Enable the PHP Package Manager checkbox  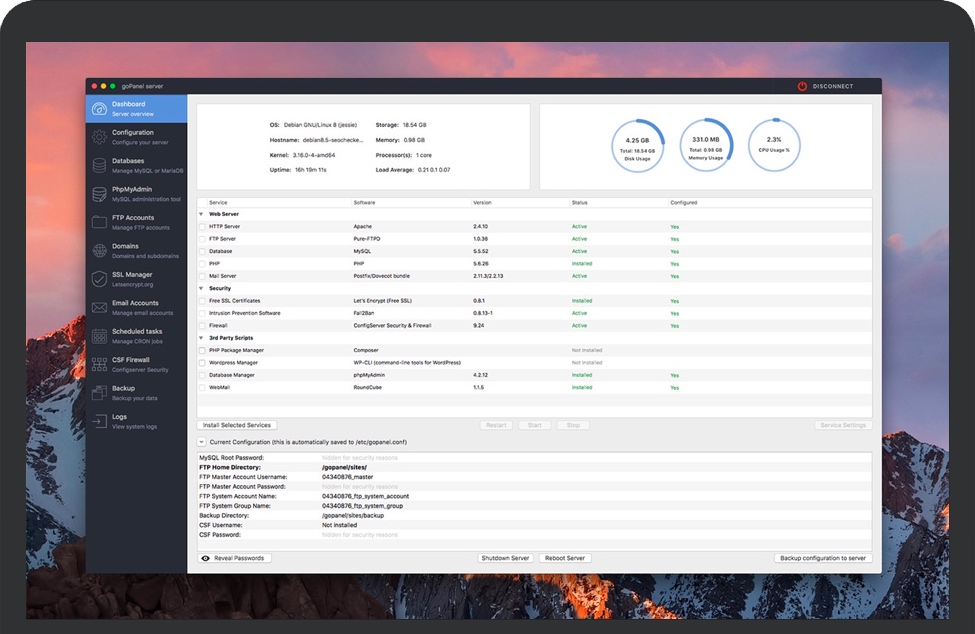click(x=202, y=351)
